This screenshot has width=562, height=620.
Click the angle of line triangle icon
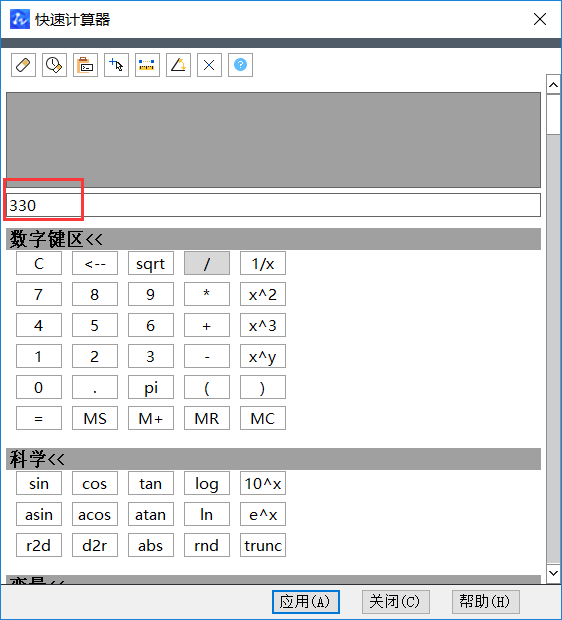178,65
